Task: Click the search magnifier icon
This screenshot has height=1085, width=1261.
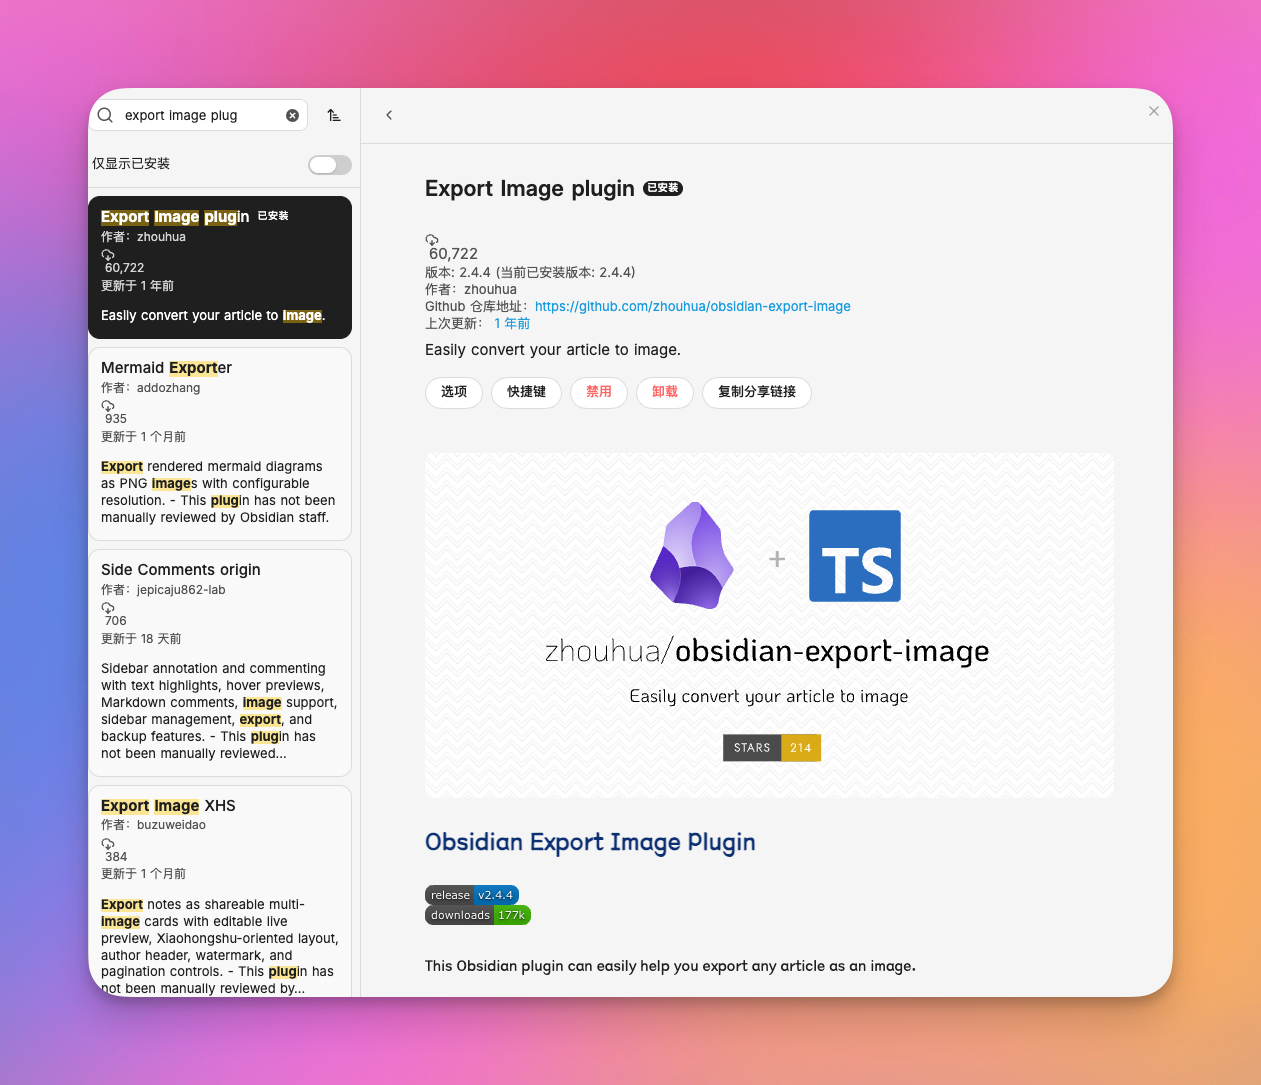Action: point(105,115)
